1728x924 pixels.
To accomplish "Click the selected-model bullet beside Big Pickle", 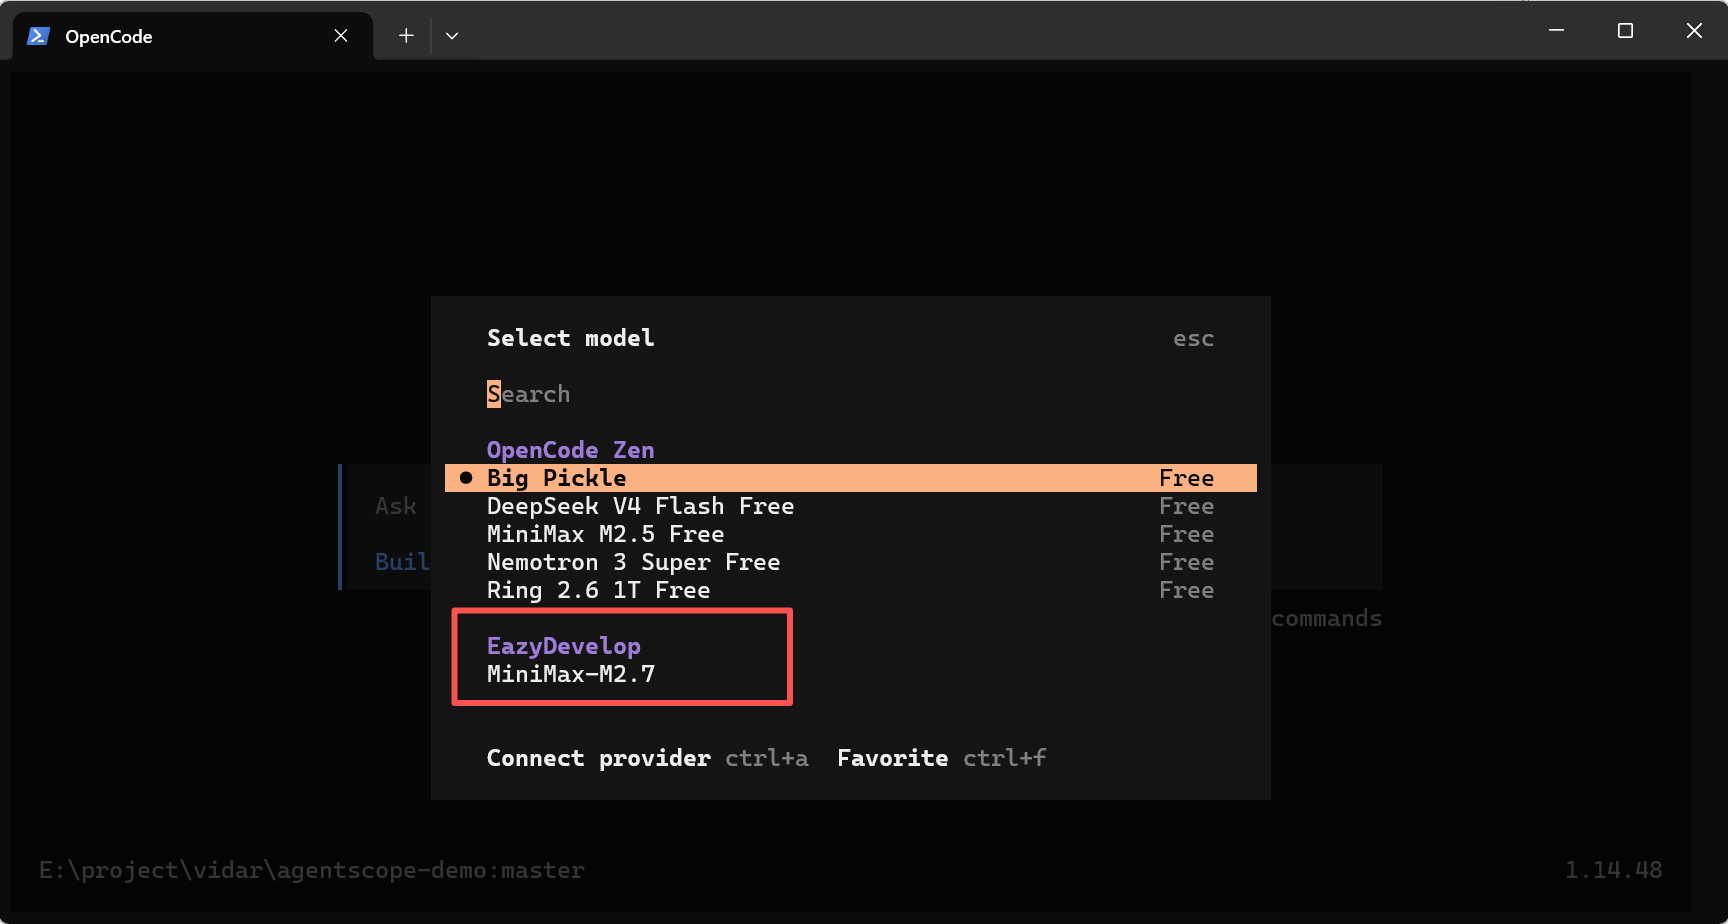I will point(466,478).
